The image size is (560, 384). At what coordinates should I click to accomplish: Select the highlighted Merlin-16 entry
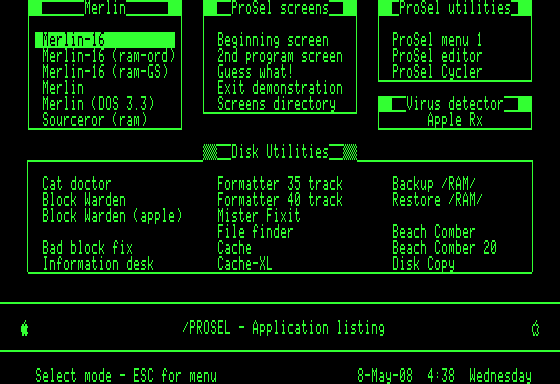click(105, 40)
